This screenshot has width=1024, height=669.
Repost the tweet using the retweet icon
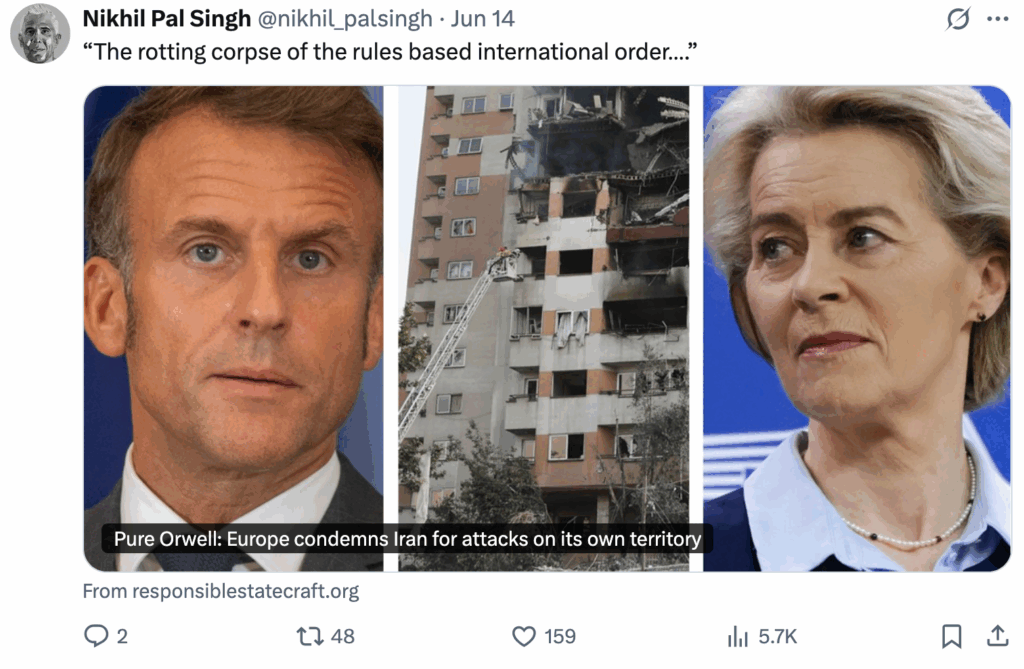tap(310, 636)
